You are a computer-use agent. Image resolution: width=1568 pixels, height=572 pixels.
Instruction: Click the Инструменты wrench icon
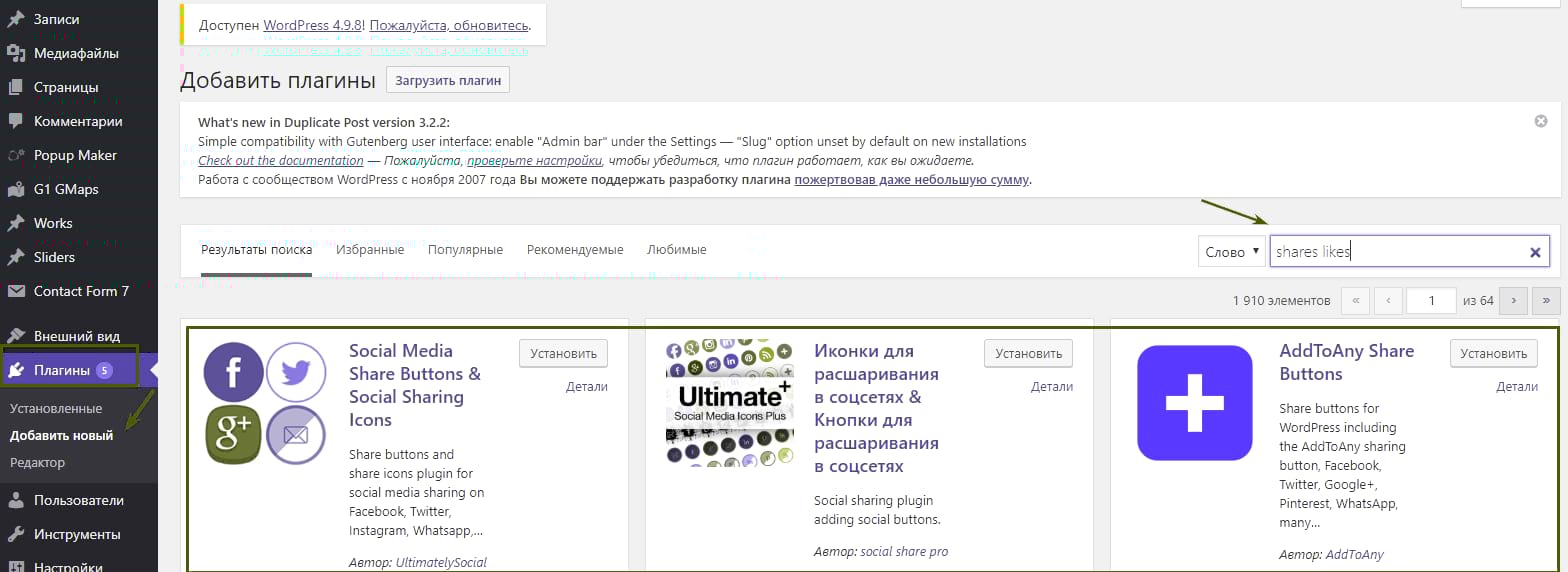coord(16,534)
